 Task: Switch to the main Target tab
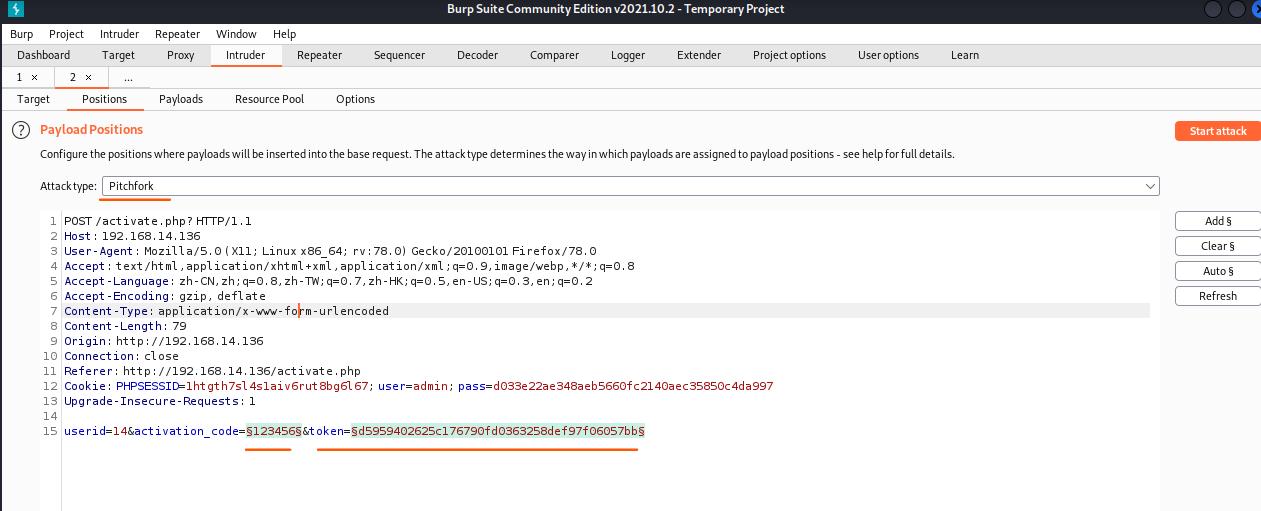click(x=118, y=55)
